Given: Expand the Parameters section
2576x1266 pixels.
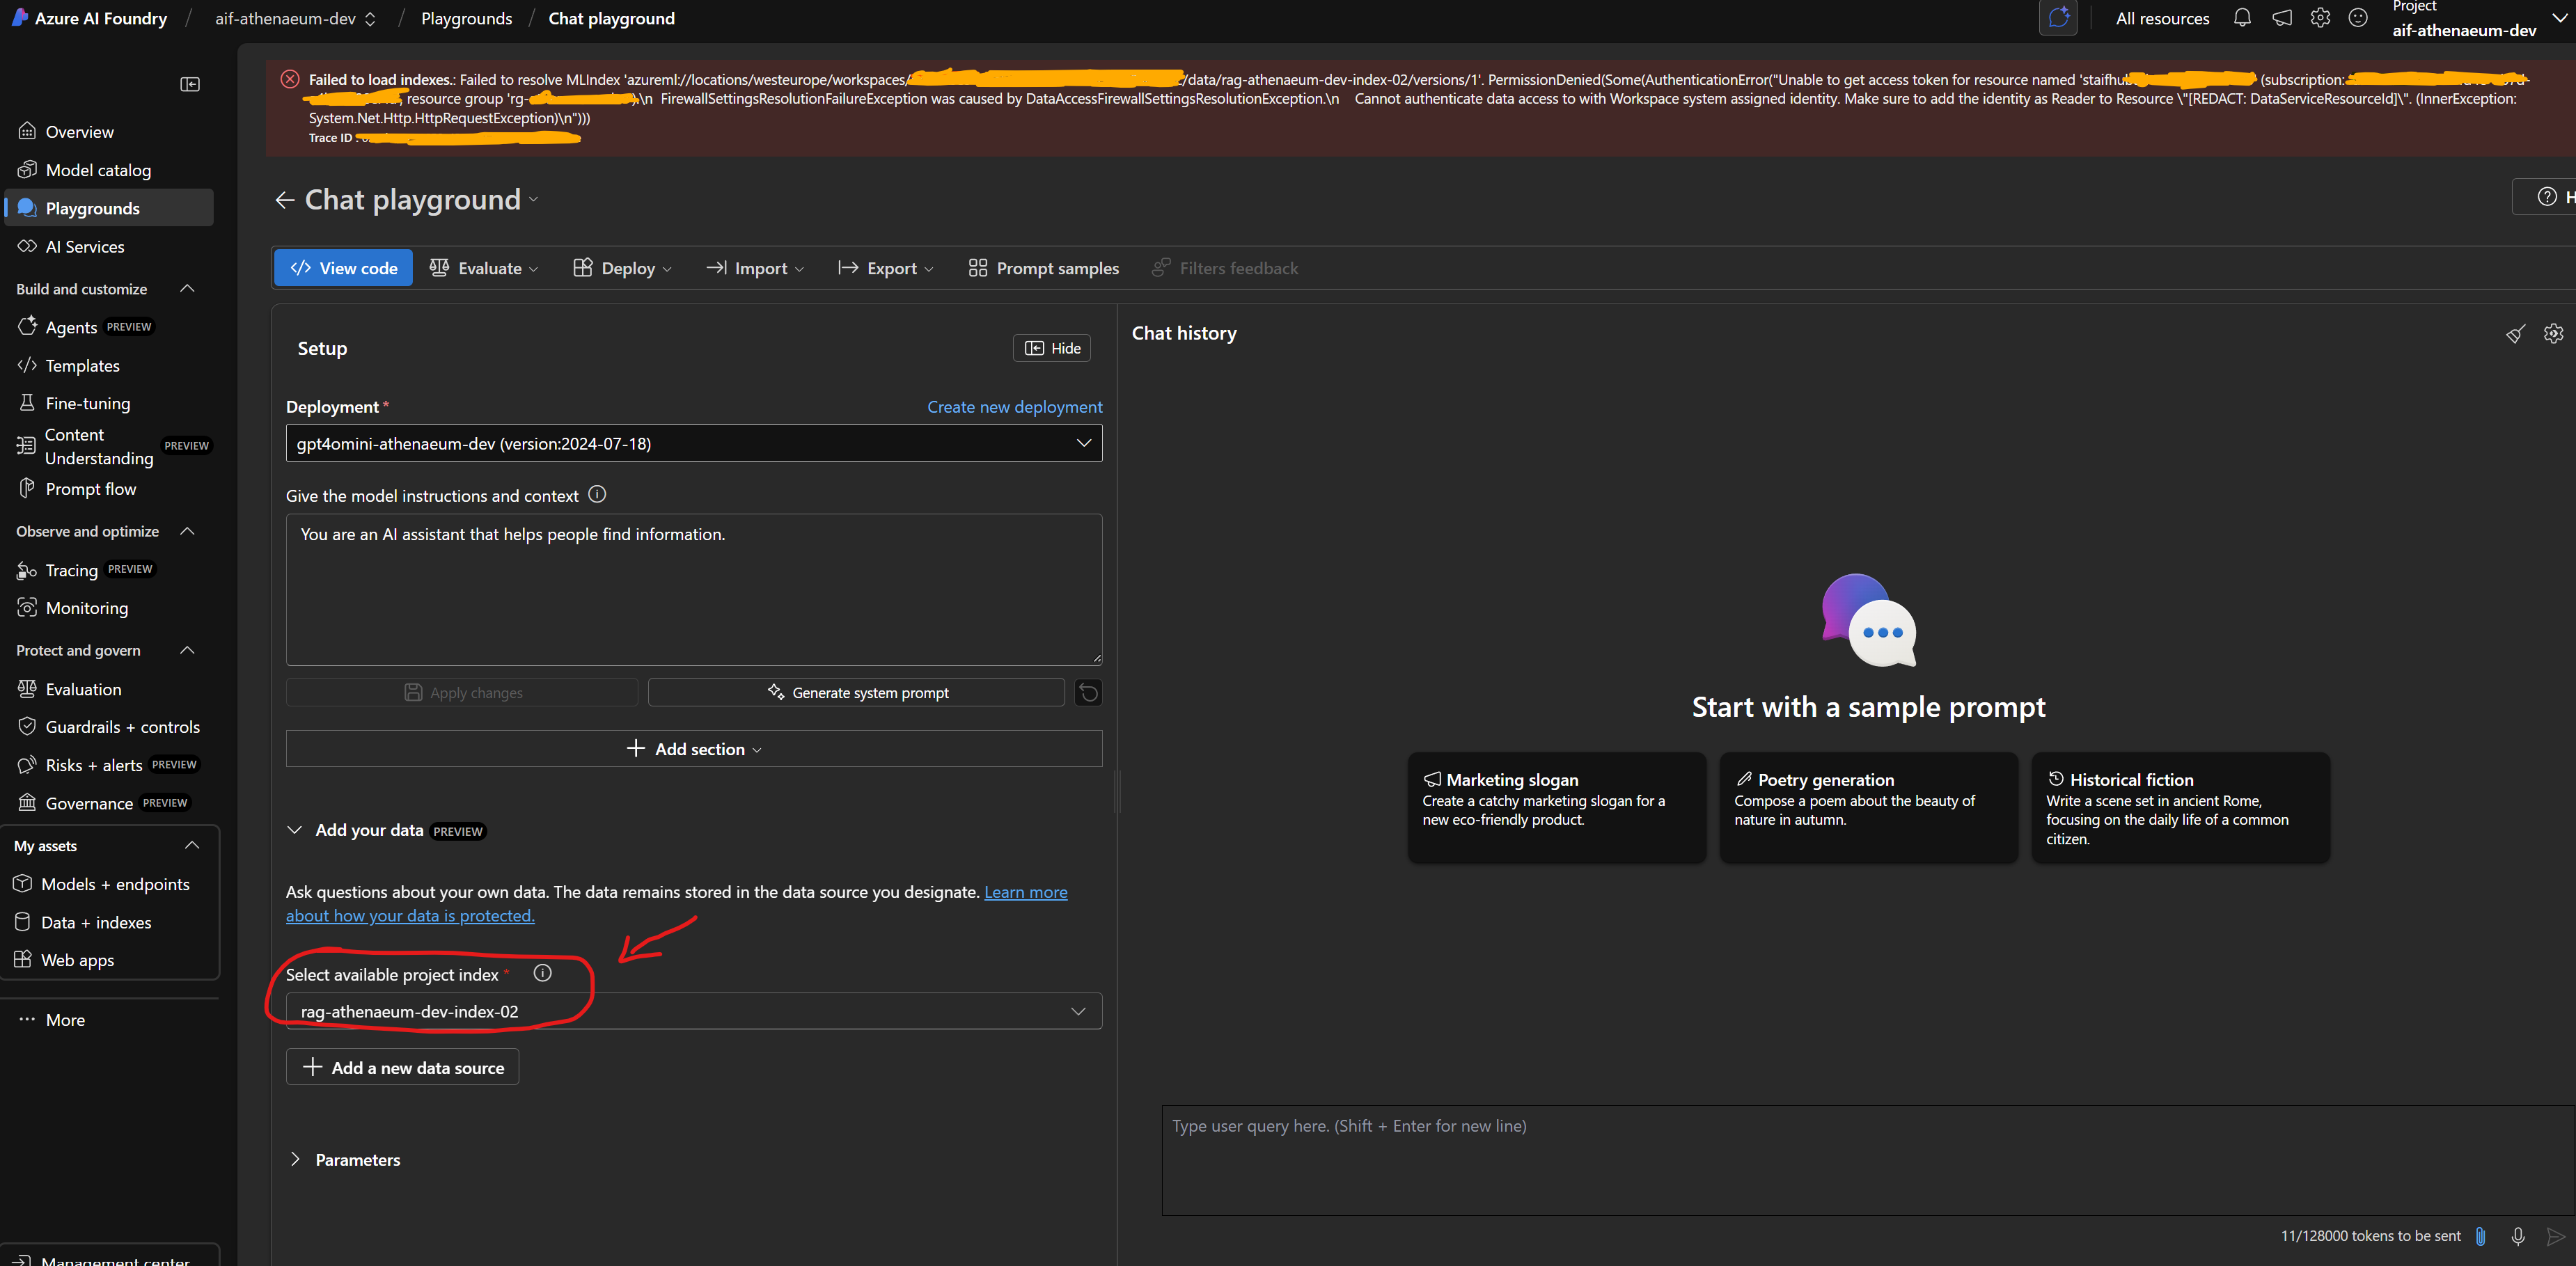Looking at the screenshot, I should coord(345,1159).
